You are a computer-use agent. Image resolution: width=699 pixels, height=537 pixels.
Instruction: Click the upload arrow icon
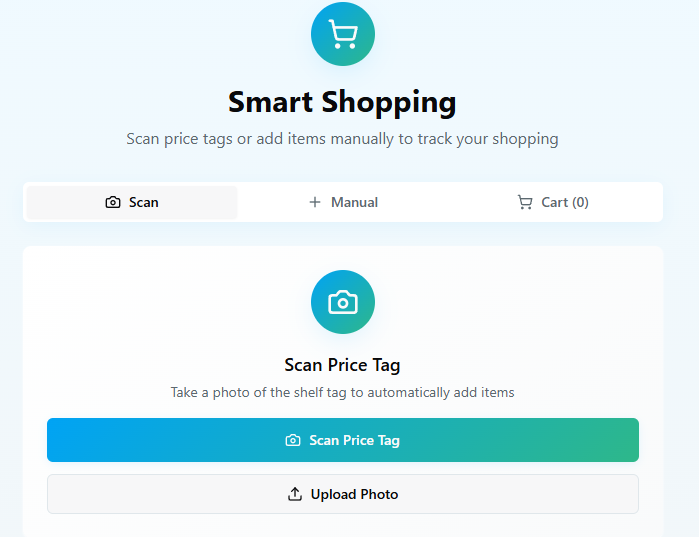point(295,494)
